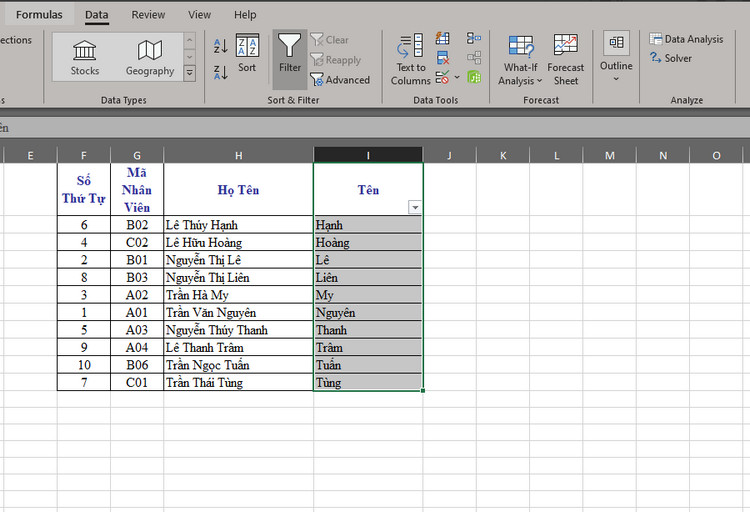Image resolution: width=750 pixels, height=512 pixels.
Task: Select cell 'Lê Thanh Trâm'
Action: pos(238,347)
